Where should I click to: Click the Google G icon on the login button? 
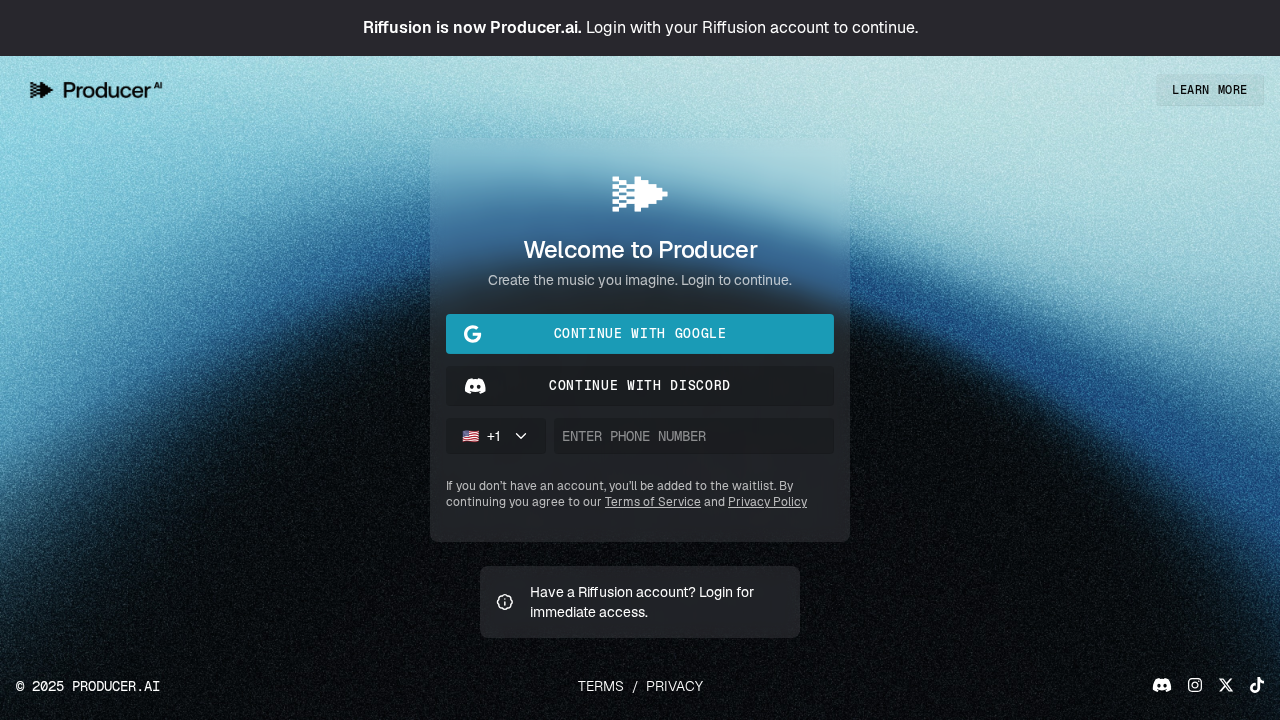(x=473, y=334)
